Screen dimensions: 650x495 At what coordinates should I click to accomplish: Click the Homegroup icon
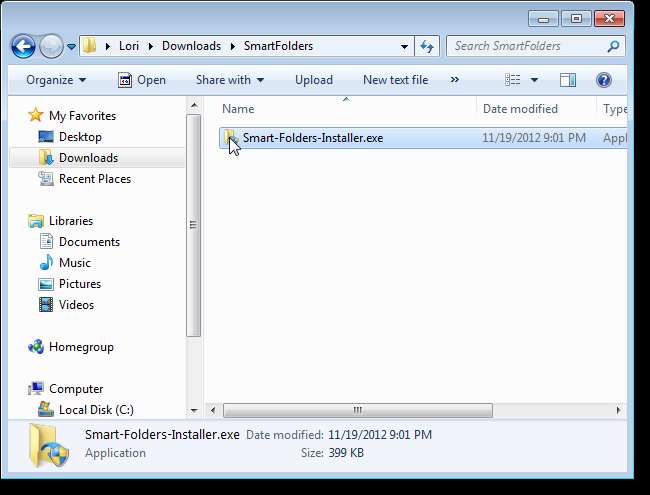[36, 347]
